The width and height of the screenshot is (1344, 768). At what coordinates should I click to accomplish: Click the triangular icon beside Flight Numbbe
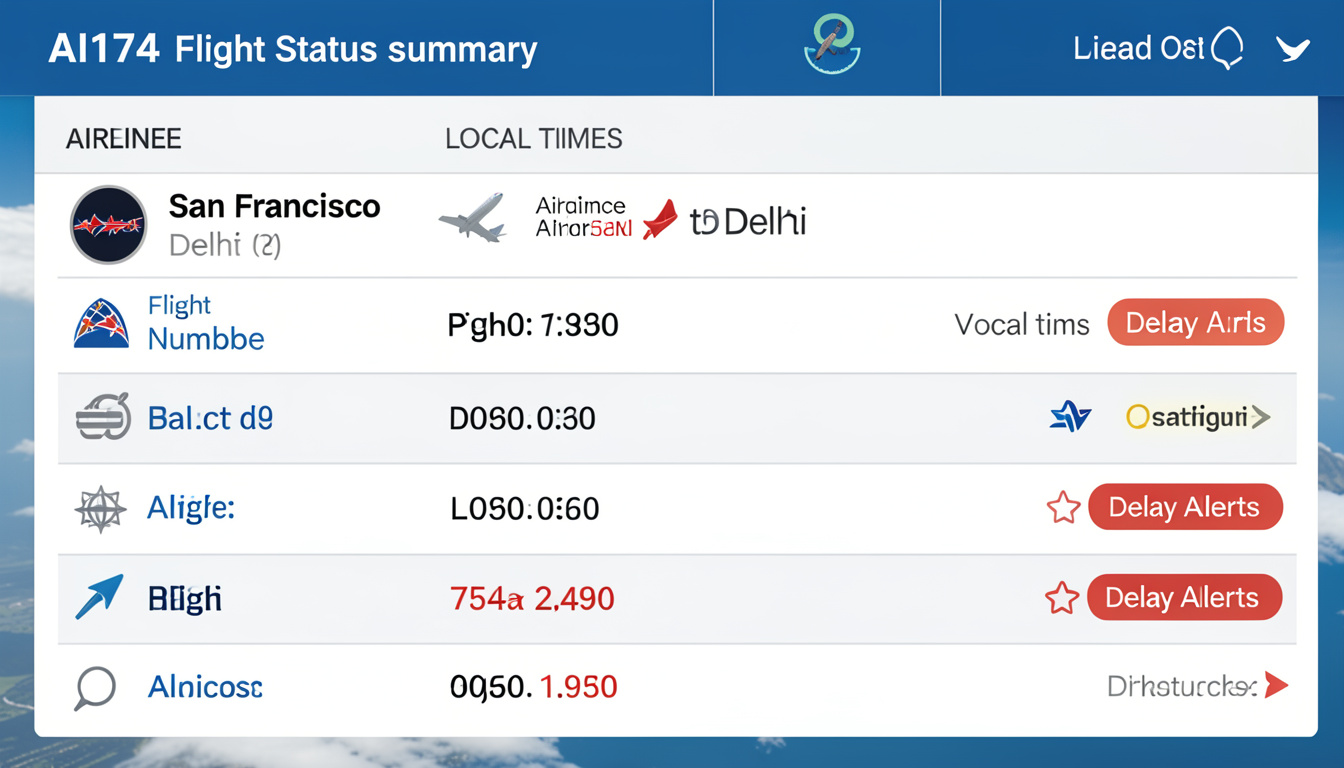pyautogui.click(x=101, y=323)
